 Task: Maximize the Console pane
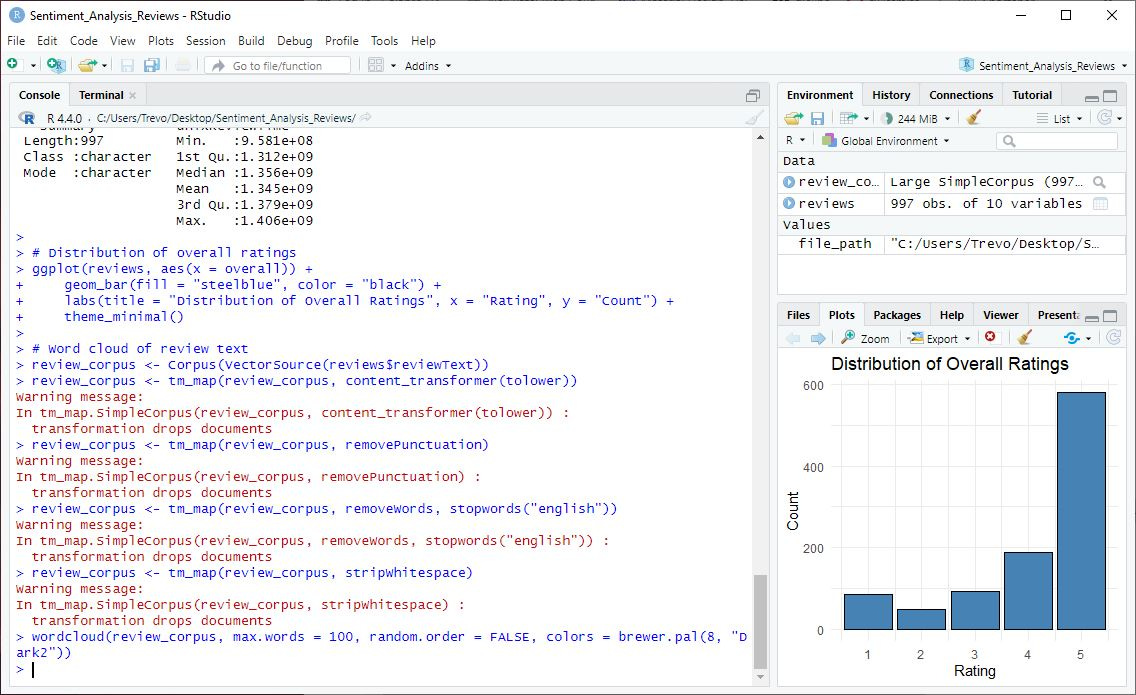[753, 95]
